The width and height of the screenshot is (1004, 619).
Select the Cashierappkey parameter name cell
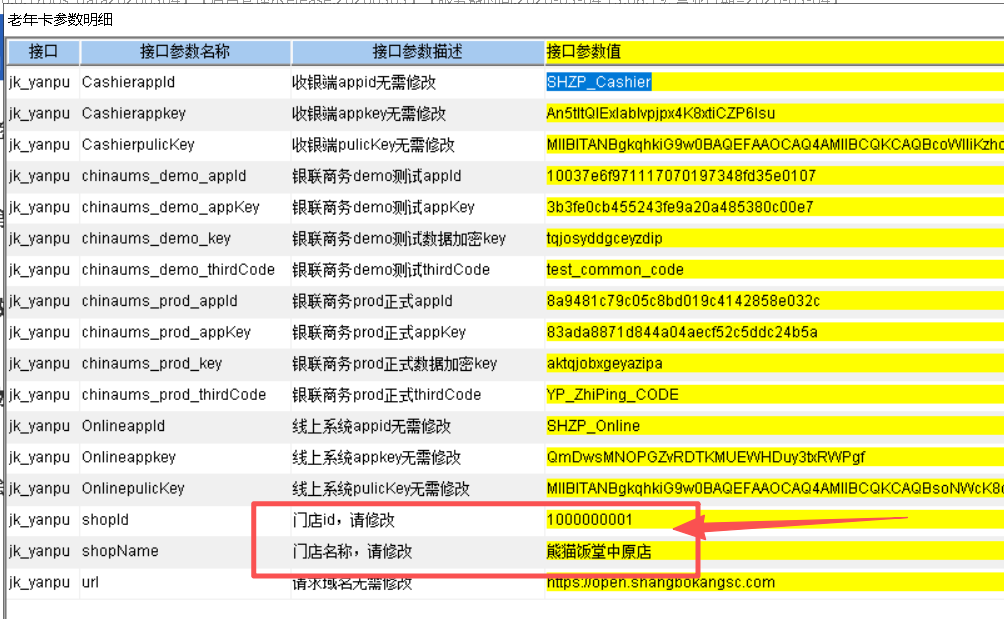(x=133, y=113)
